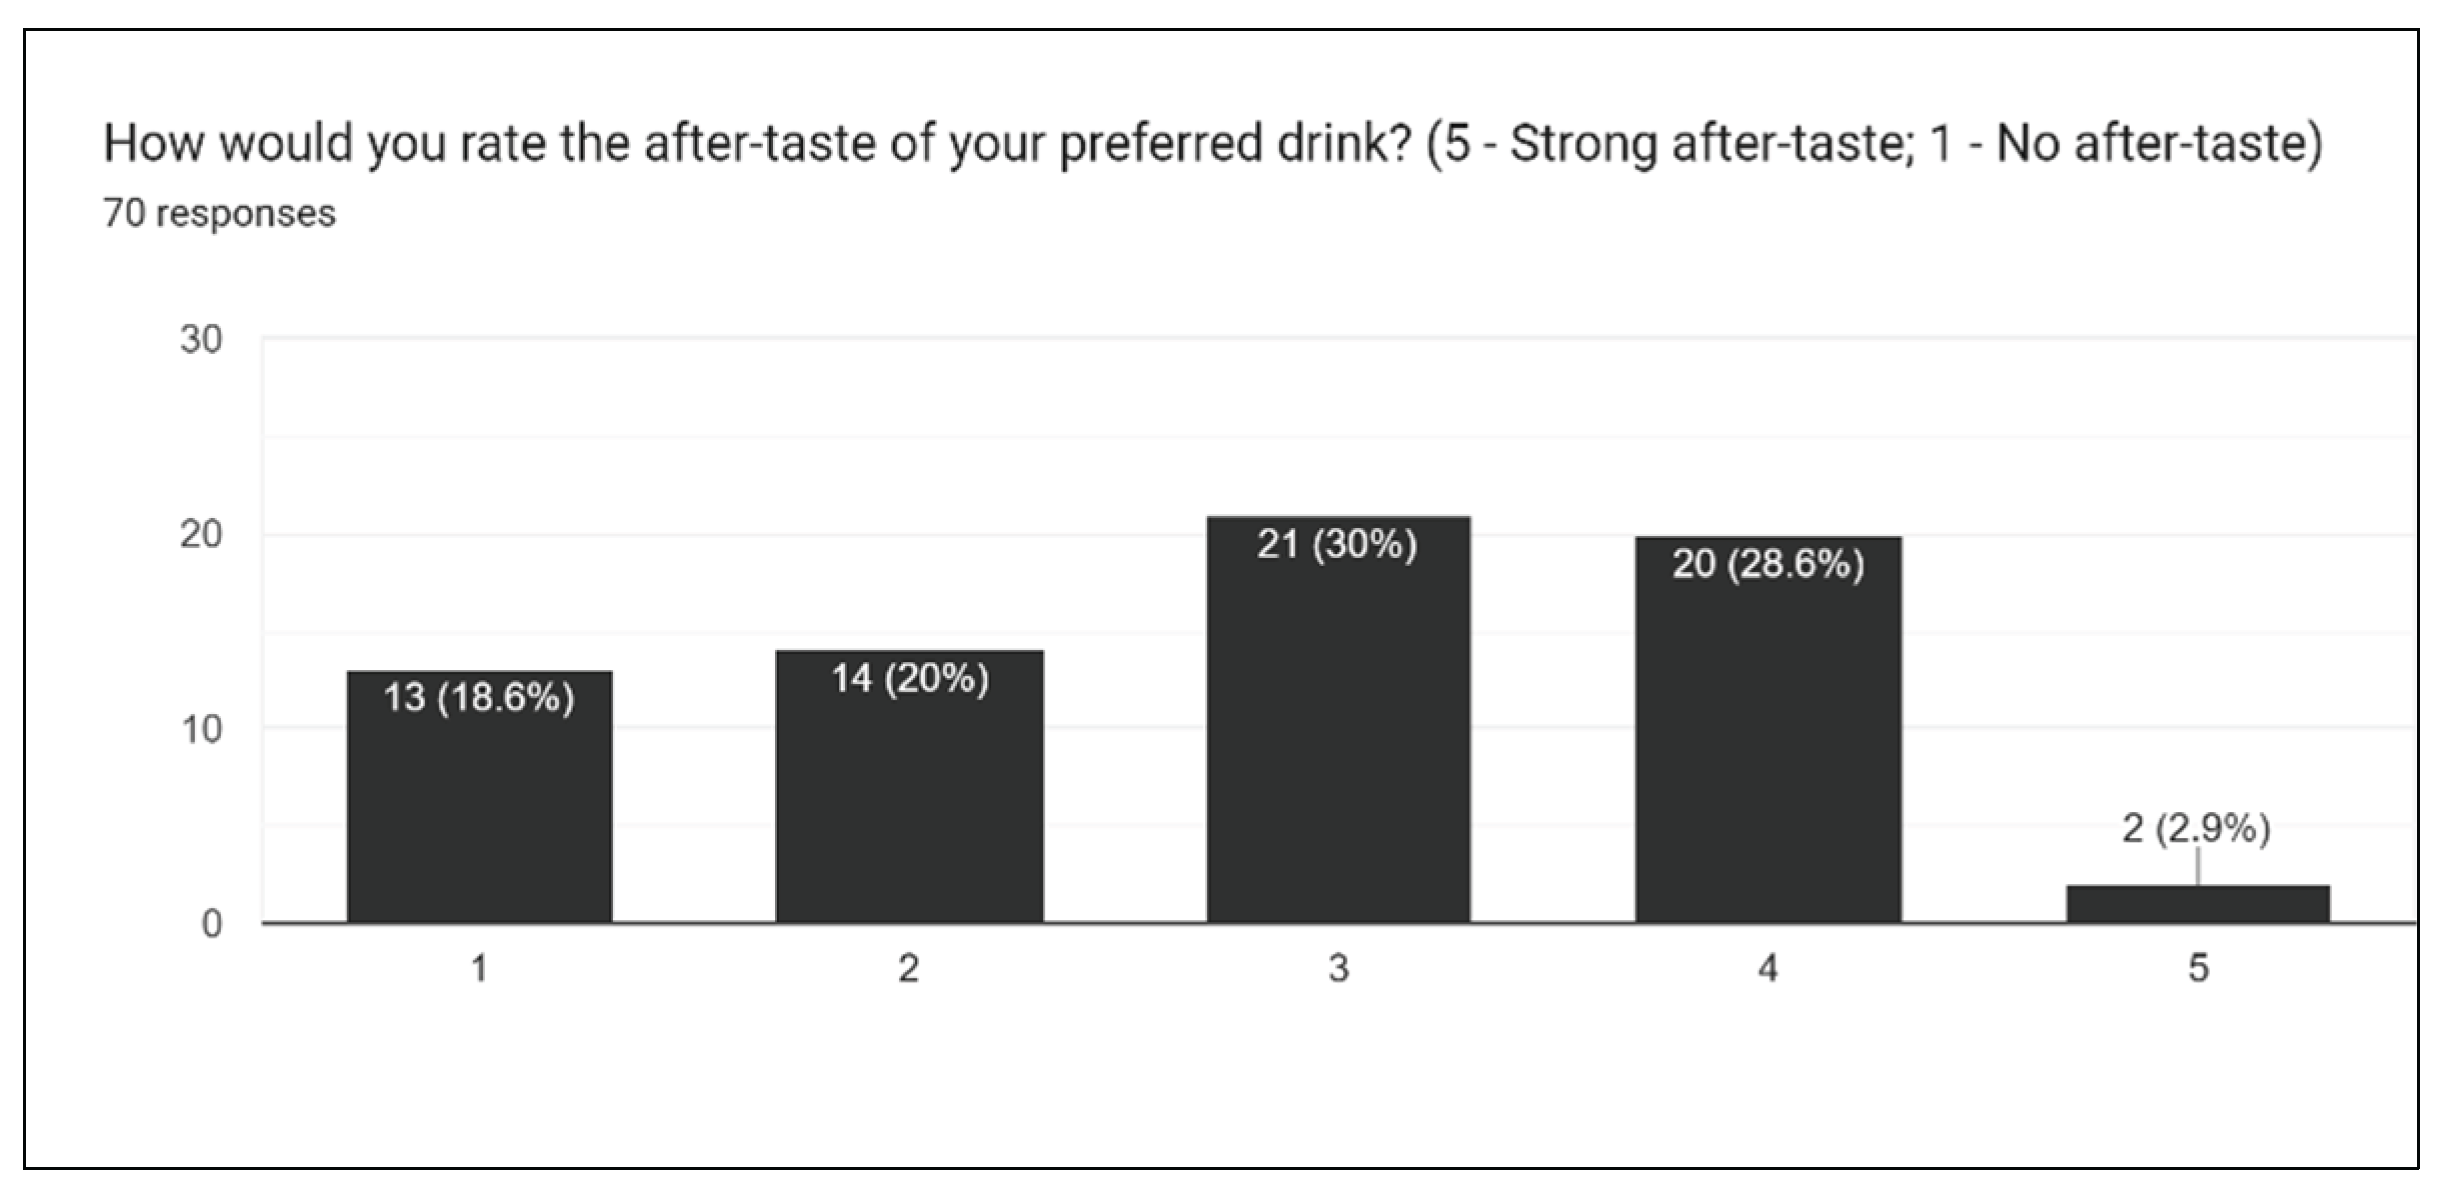Viewport: 2443px width, 1199px height.
Task: Click x-axis category label 5
Action: click(2198, 968)
